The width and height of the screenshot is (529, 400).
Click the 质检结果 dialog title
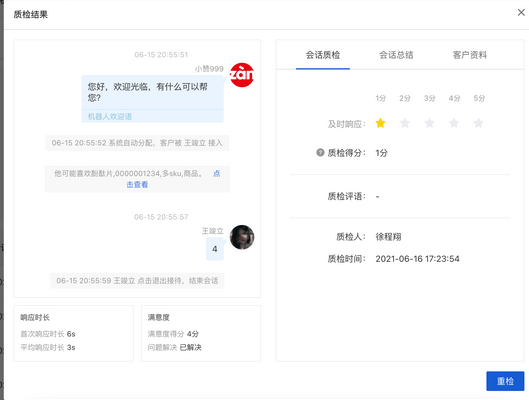[31, 15]
